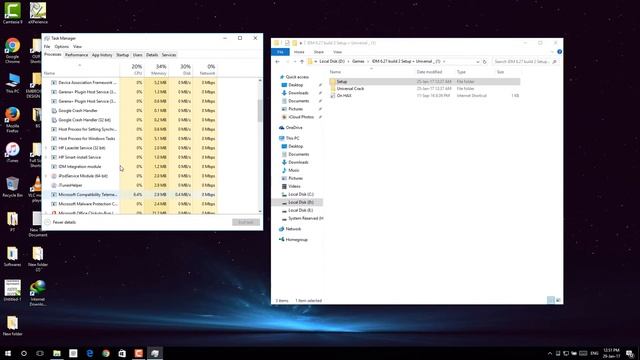Image resolution: width=640 pixels, height=360 pixels.
Task: Refresh the File Explorer address bar
Action: click(484, 62)
